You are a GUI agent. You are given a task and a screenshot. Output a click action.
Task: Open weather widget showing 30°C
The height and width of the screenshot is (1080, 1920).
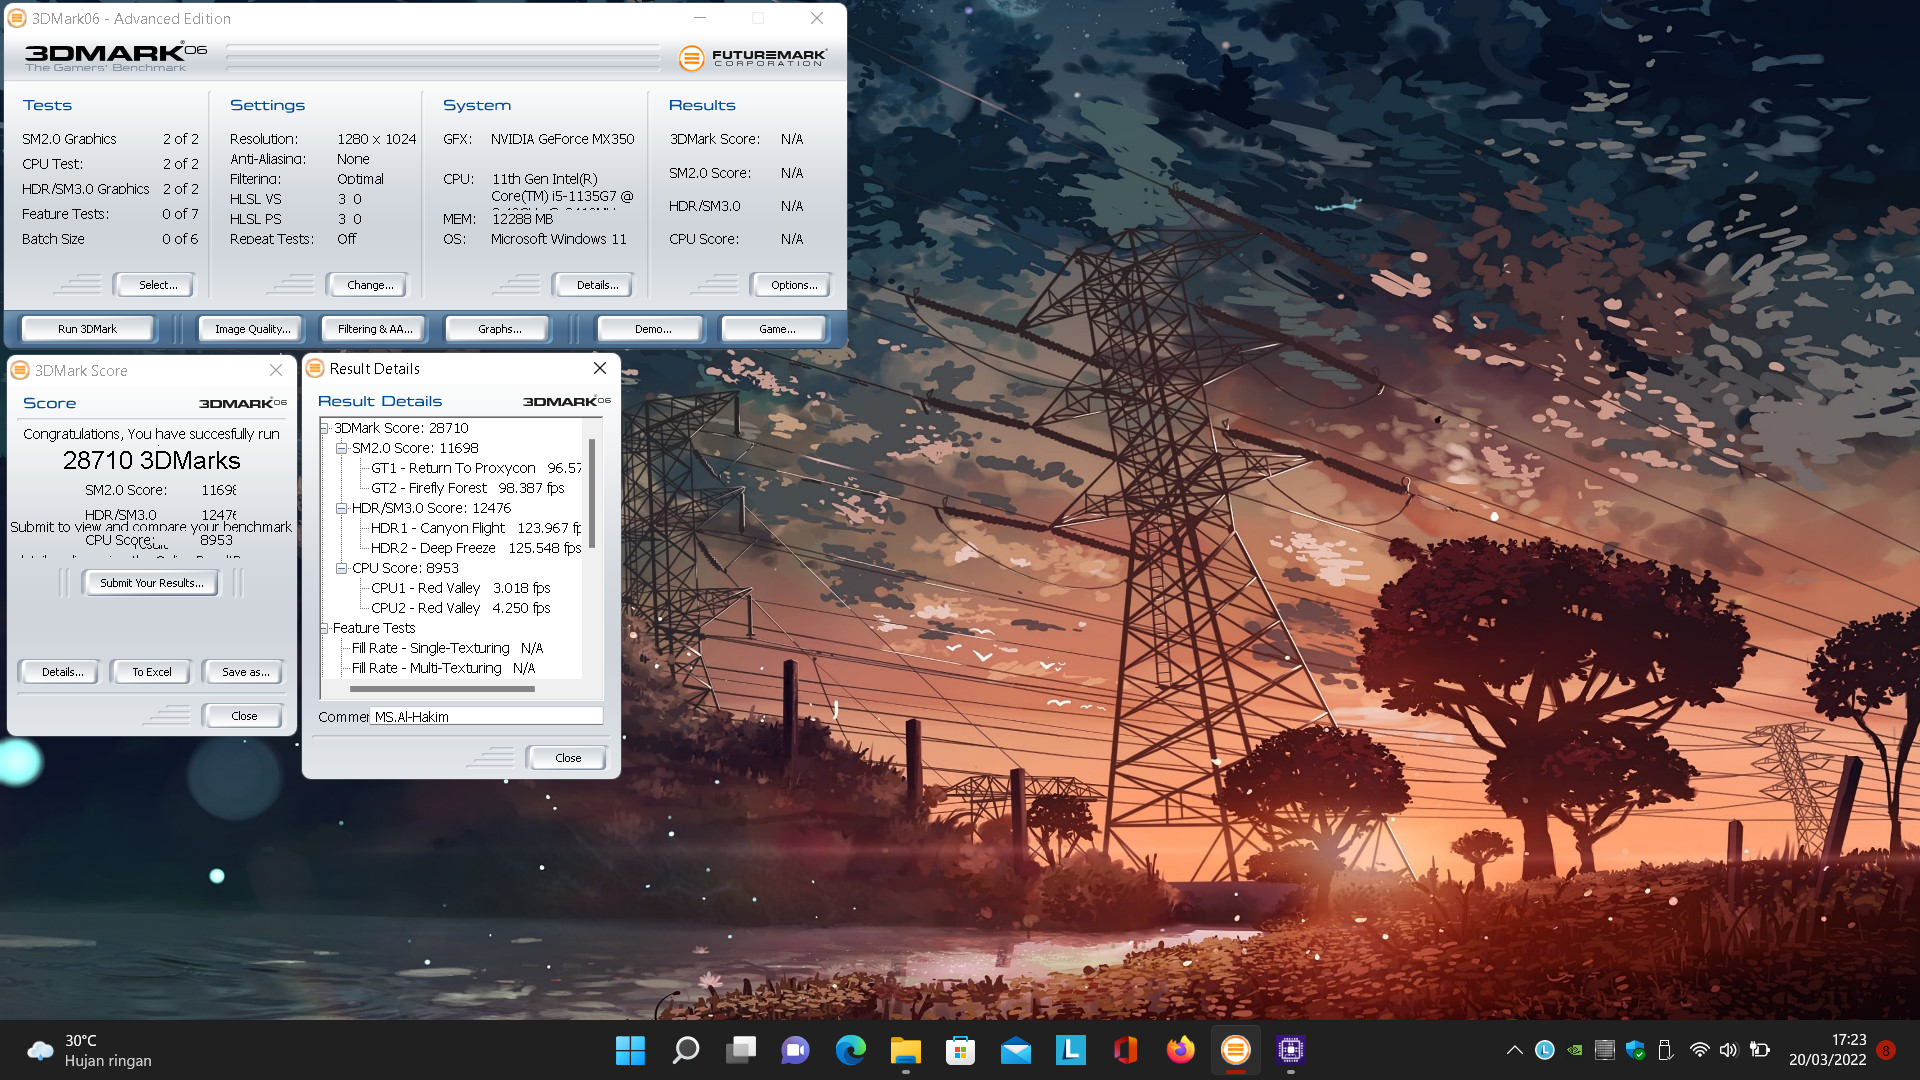click(x=90, y=1050)
